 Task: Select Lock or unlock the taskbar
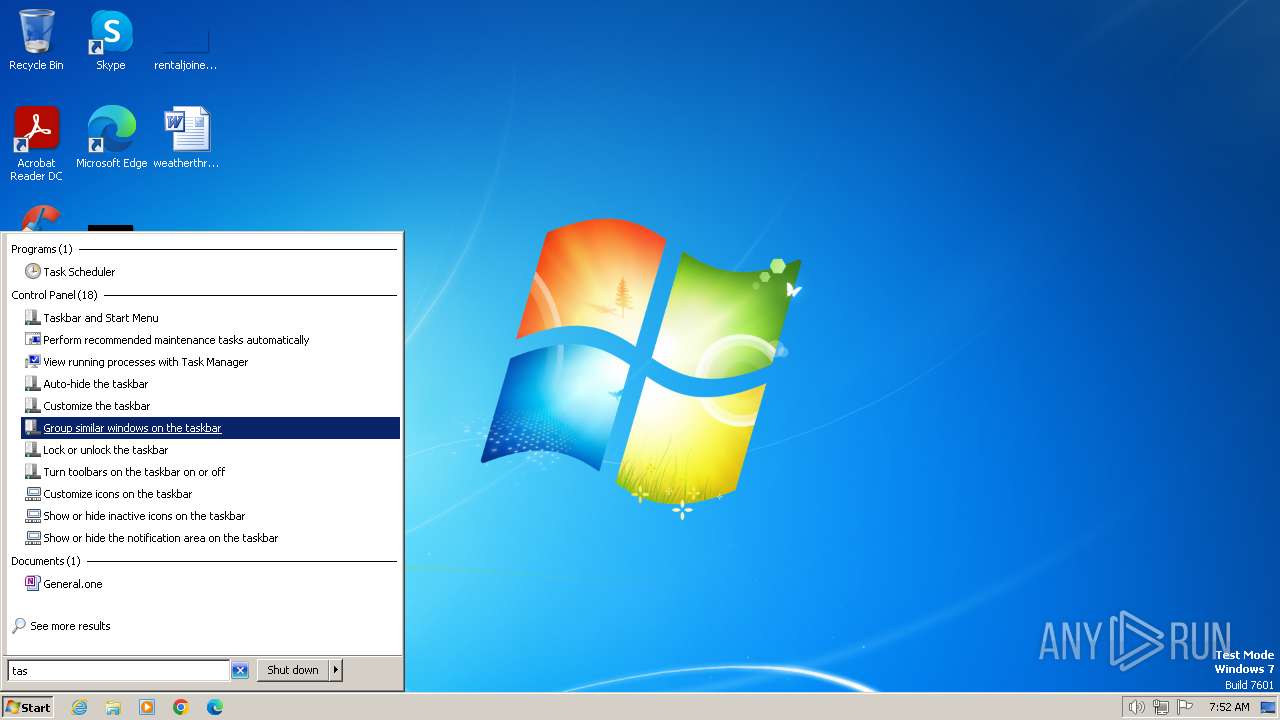coord(211,450)
